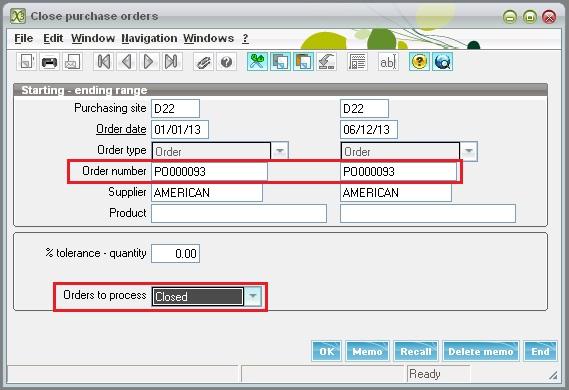The image size is (569, 390).
Task: Click the Memo button
Action: pyautogui.click(x=367, y=351)
